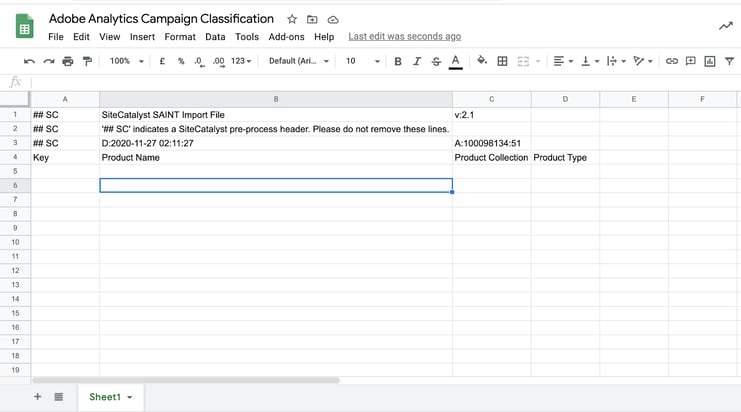This screenshot has height=412, width=741.
Task: Click the filter icon
Action: 729,61
